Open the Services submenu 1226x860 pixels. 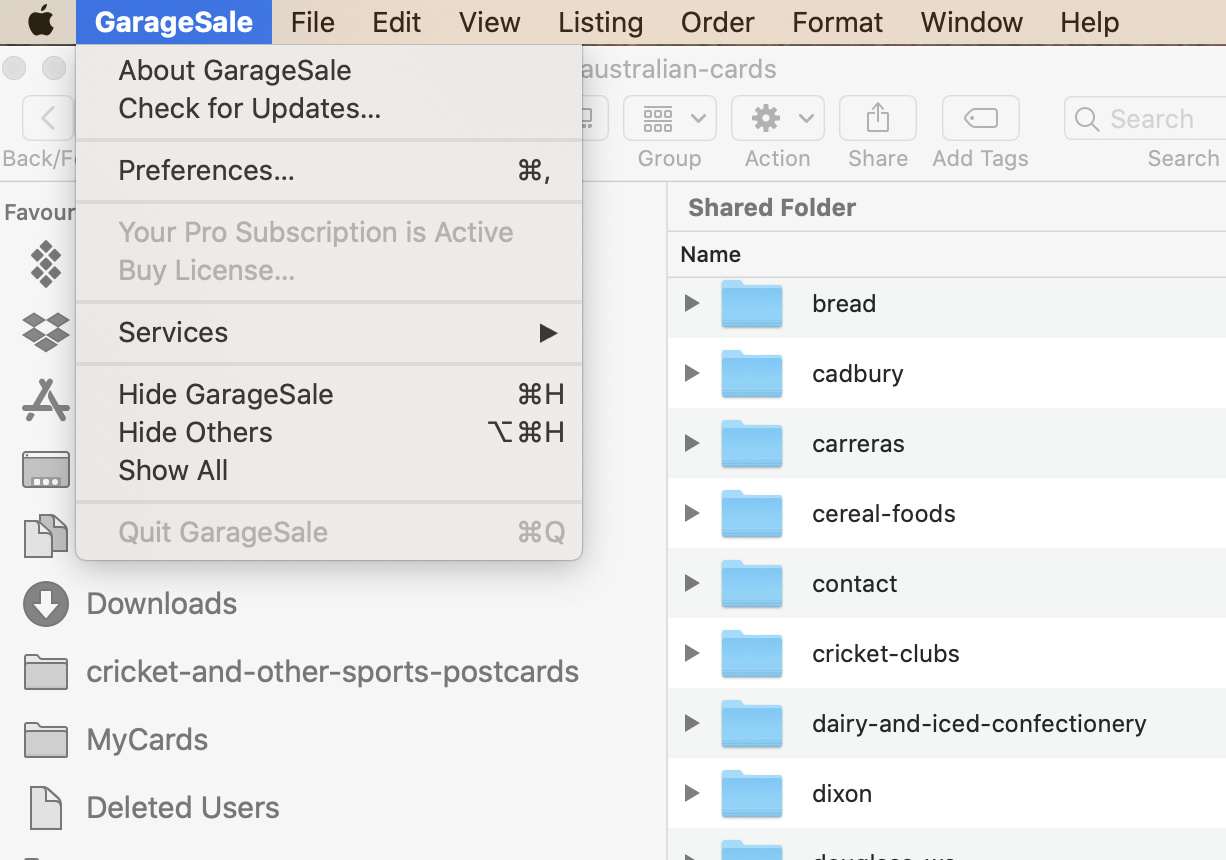click(x=329, y=333)
